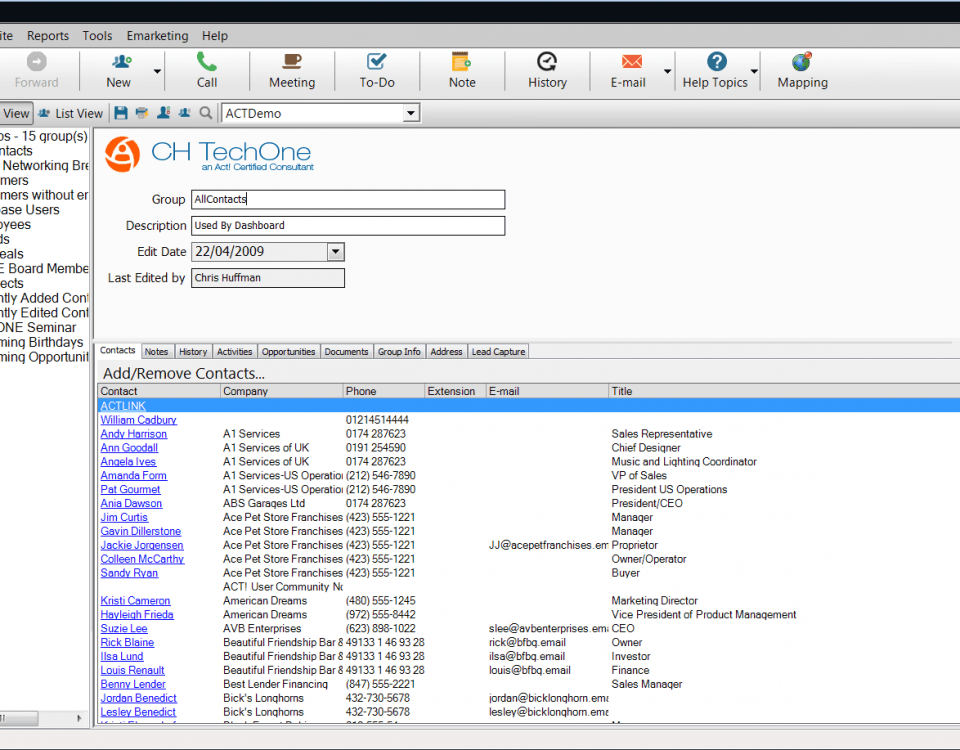Screen dimensions: 960x750
Task: Switch to the Opportunities tab
Action: pyautogui.click(x=288, y=351)
